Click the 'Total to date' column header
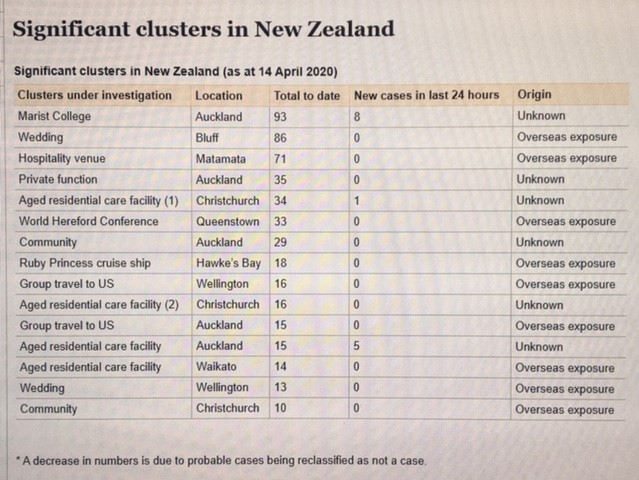Viewport: 639px width, 480px height. (307, 95)
